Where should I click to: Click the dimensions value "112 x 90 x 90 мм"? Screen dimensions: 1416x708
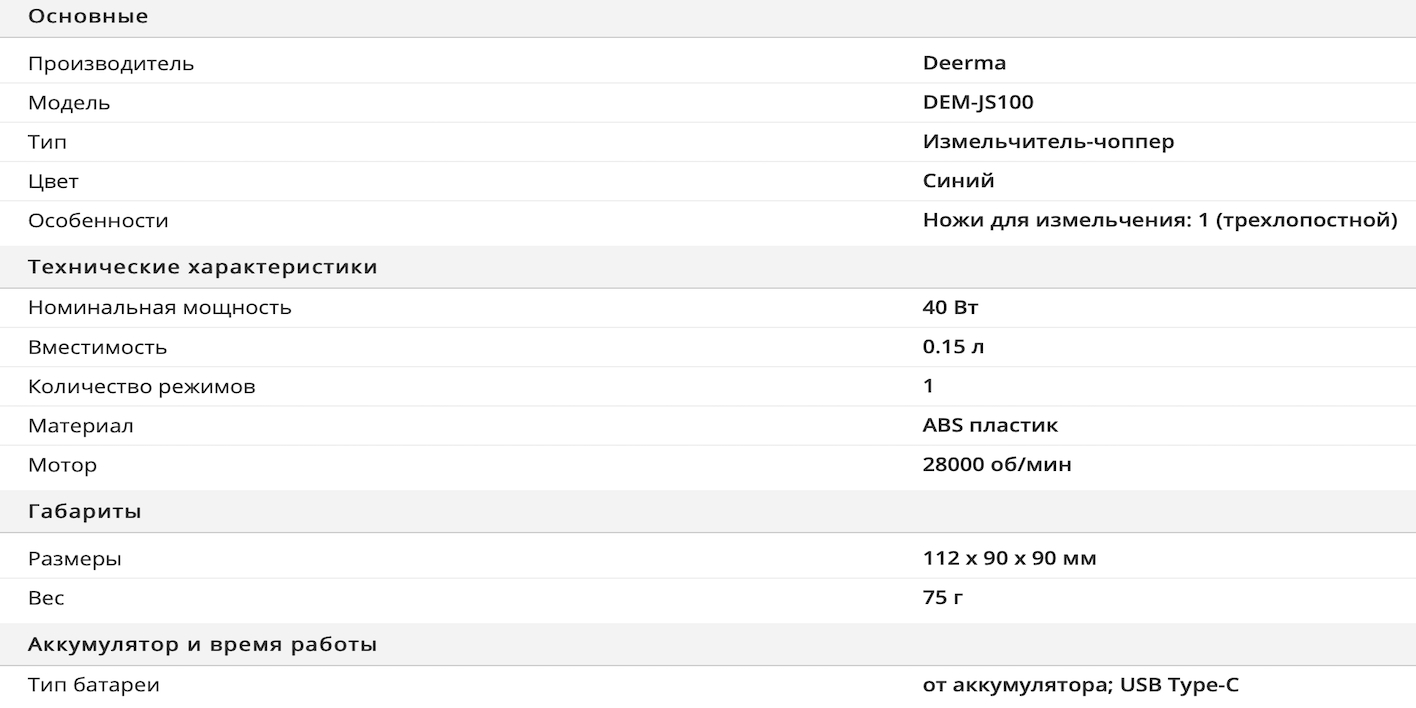[1009, 558]
